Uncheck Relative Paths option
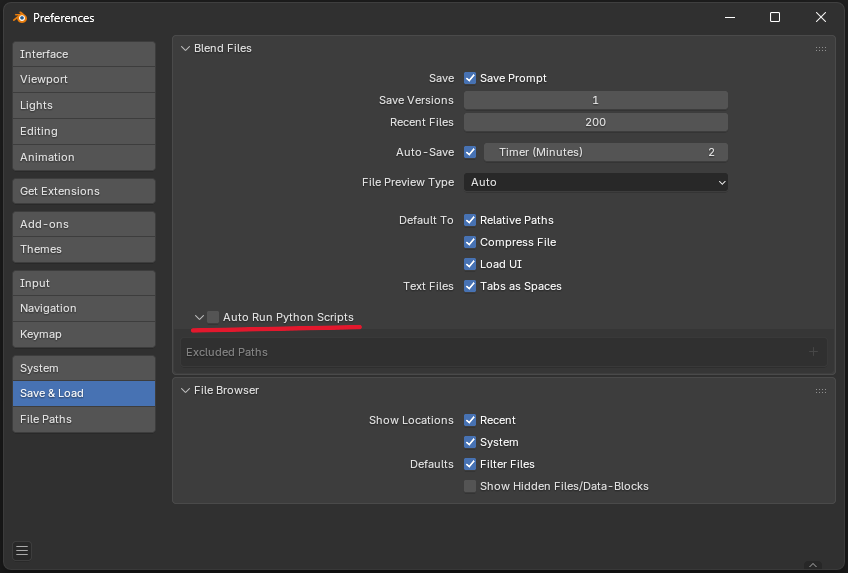The width and height of the screenshot is (848, 573). [470, 221]
